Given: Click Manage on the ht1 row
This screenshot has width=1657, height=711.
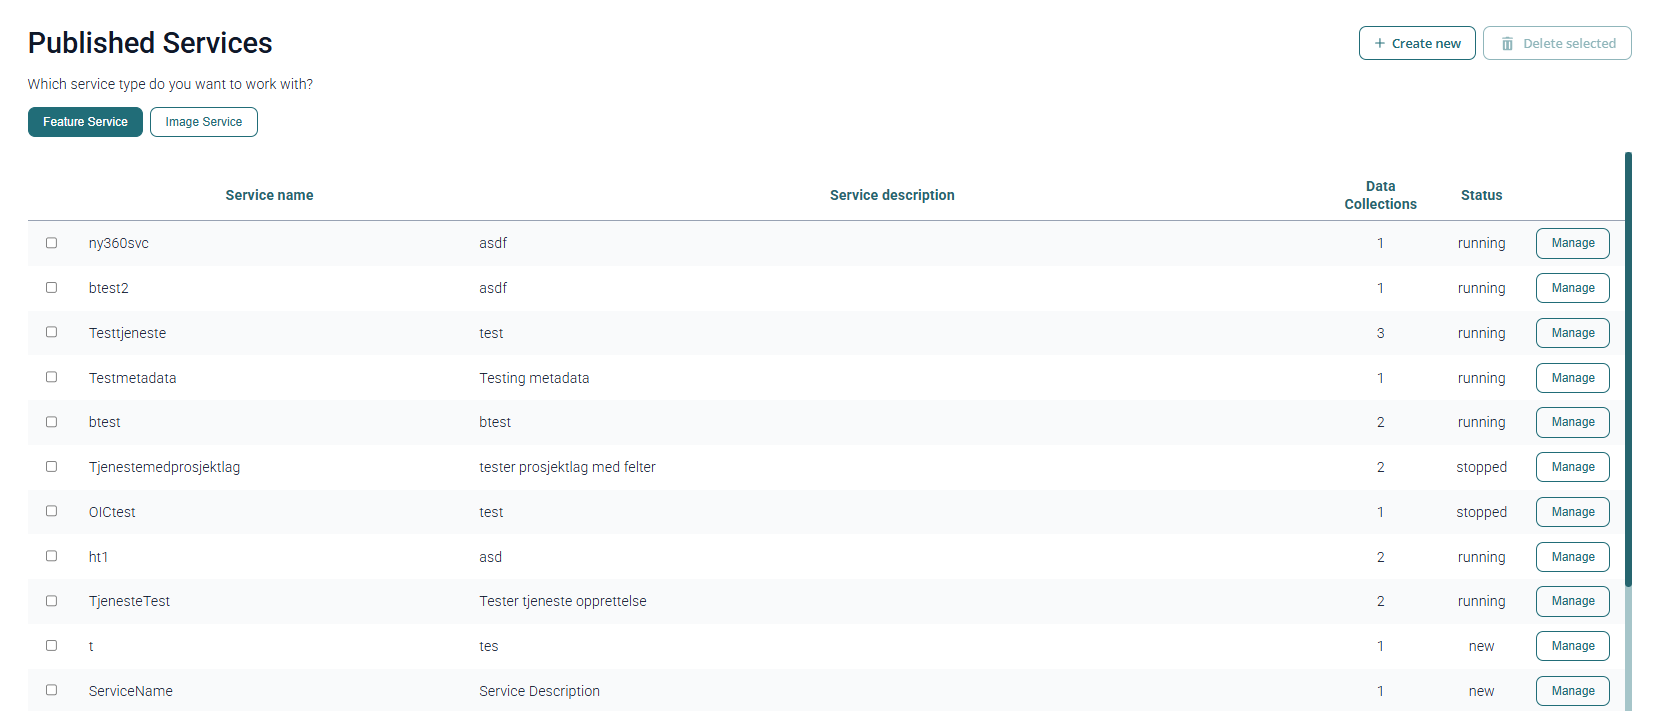Looking at the screenshot, I should (1572, 557).
